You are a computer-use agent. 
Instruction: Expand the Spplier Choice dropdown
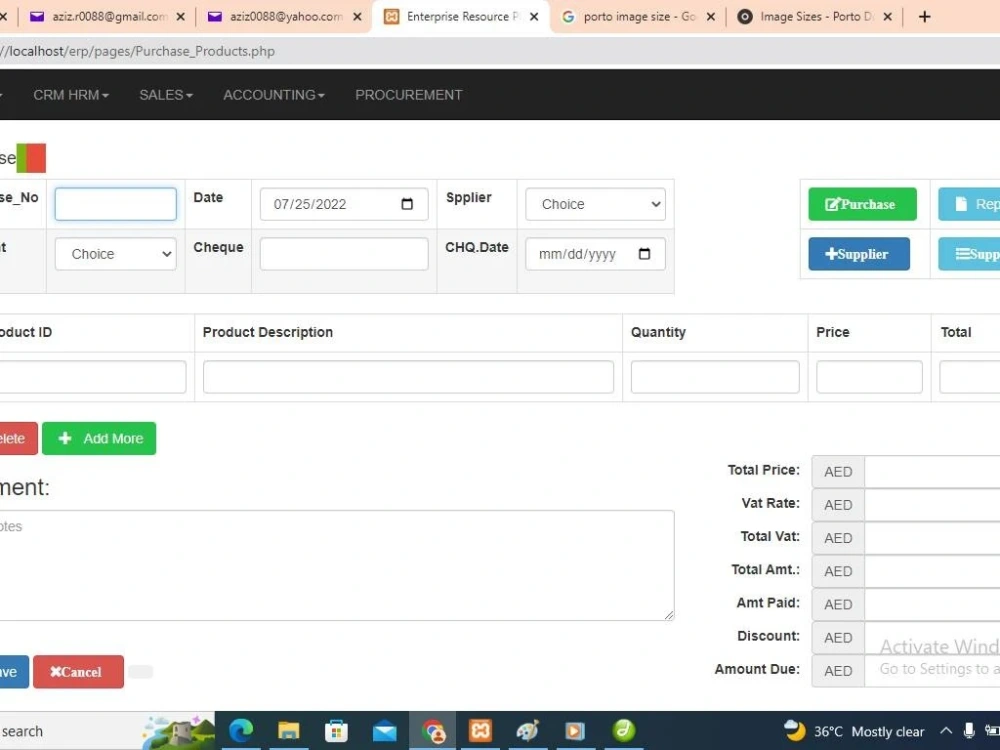coord(595,204)
